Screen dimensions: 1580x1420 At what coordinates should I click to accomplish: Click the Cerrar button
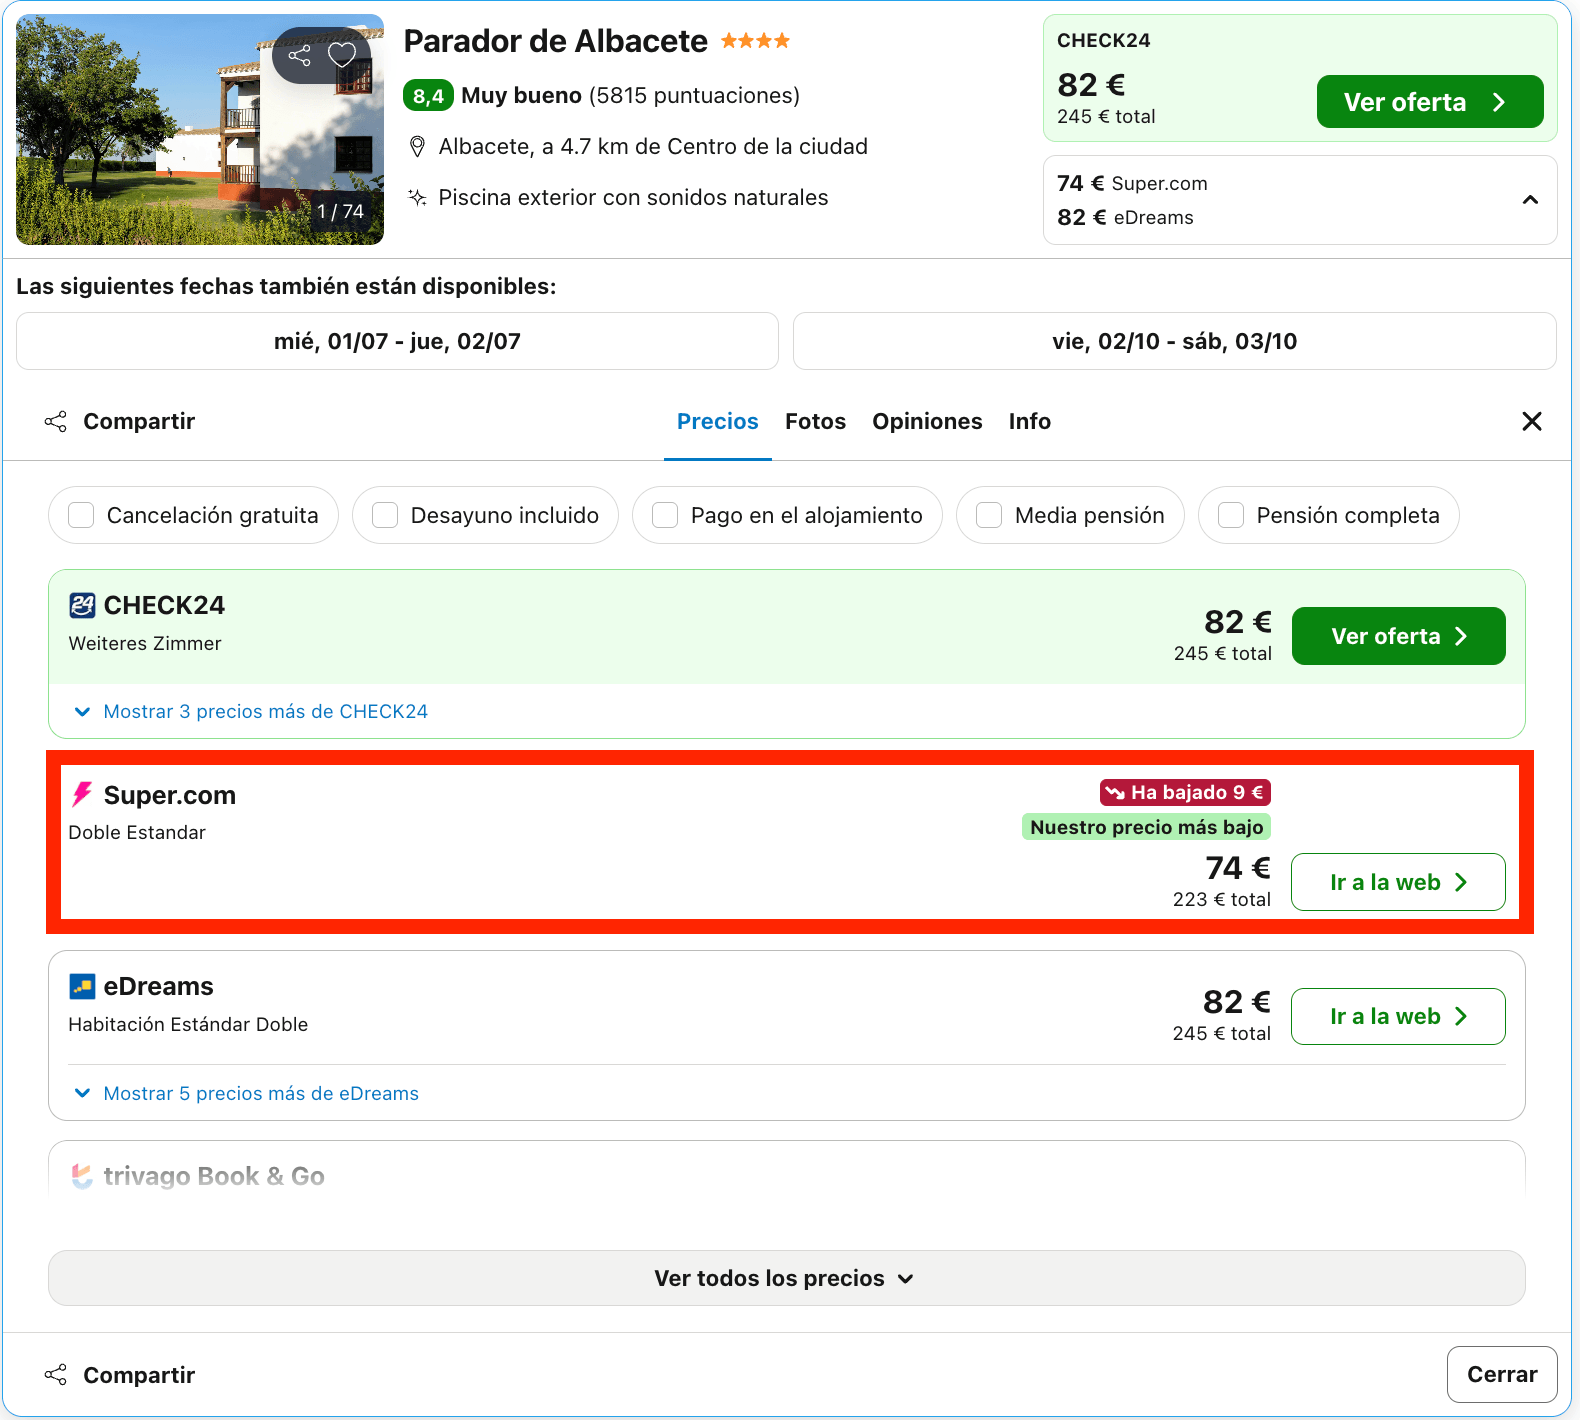coord(1502,1375)
